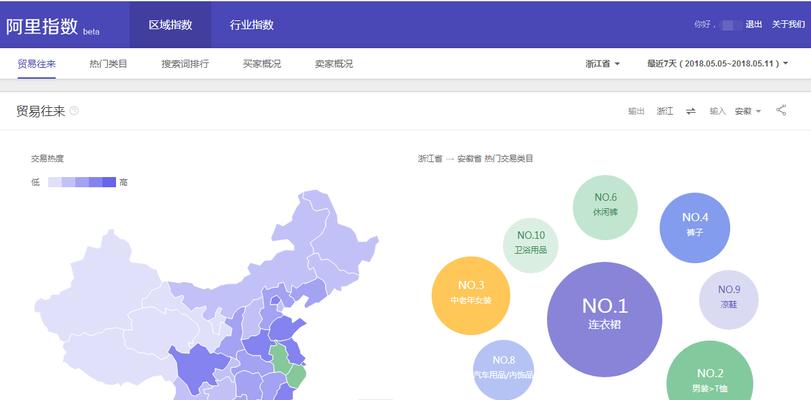Viewport: 811px width, 400px height.
Task: Select the 贸易往来 sub-tab
Action: [x=36, y=64]
